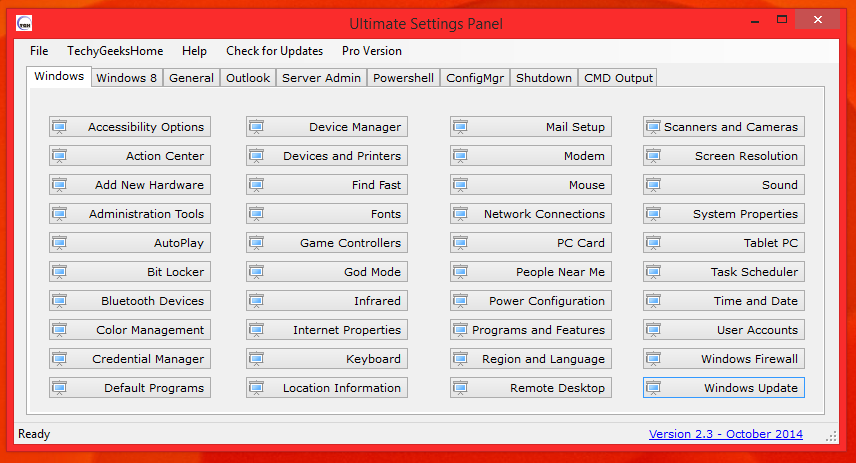This screenshot has height=463, width=856.
Task: Select the CMD Output tab
Action: click(618, 78)
